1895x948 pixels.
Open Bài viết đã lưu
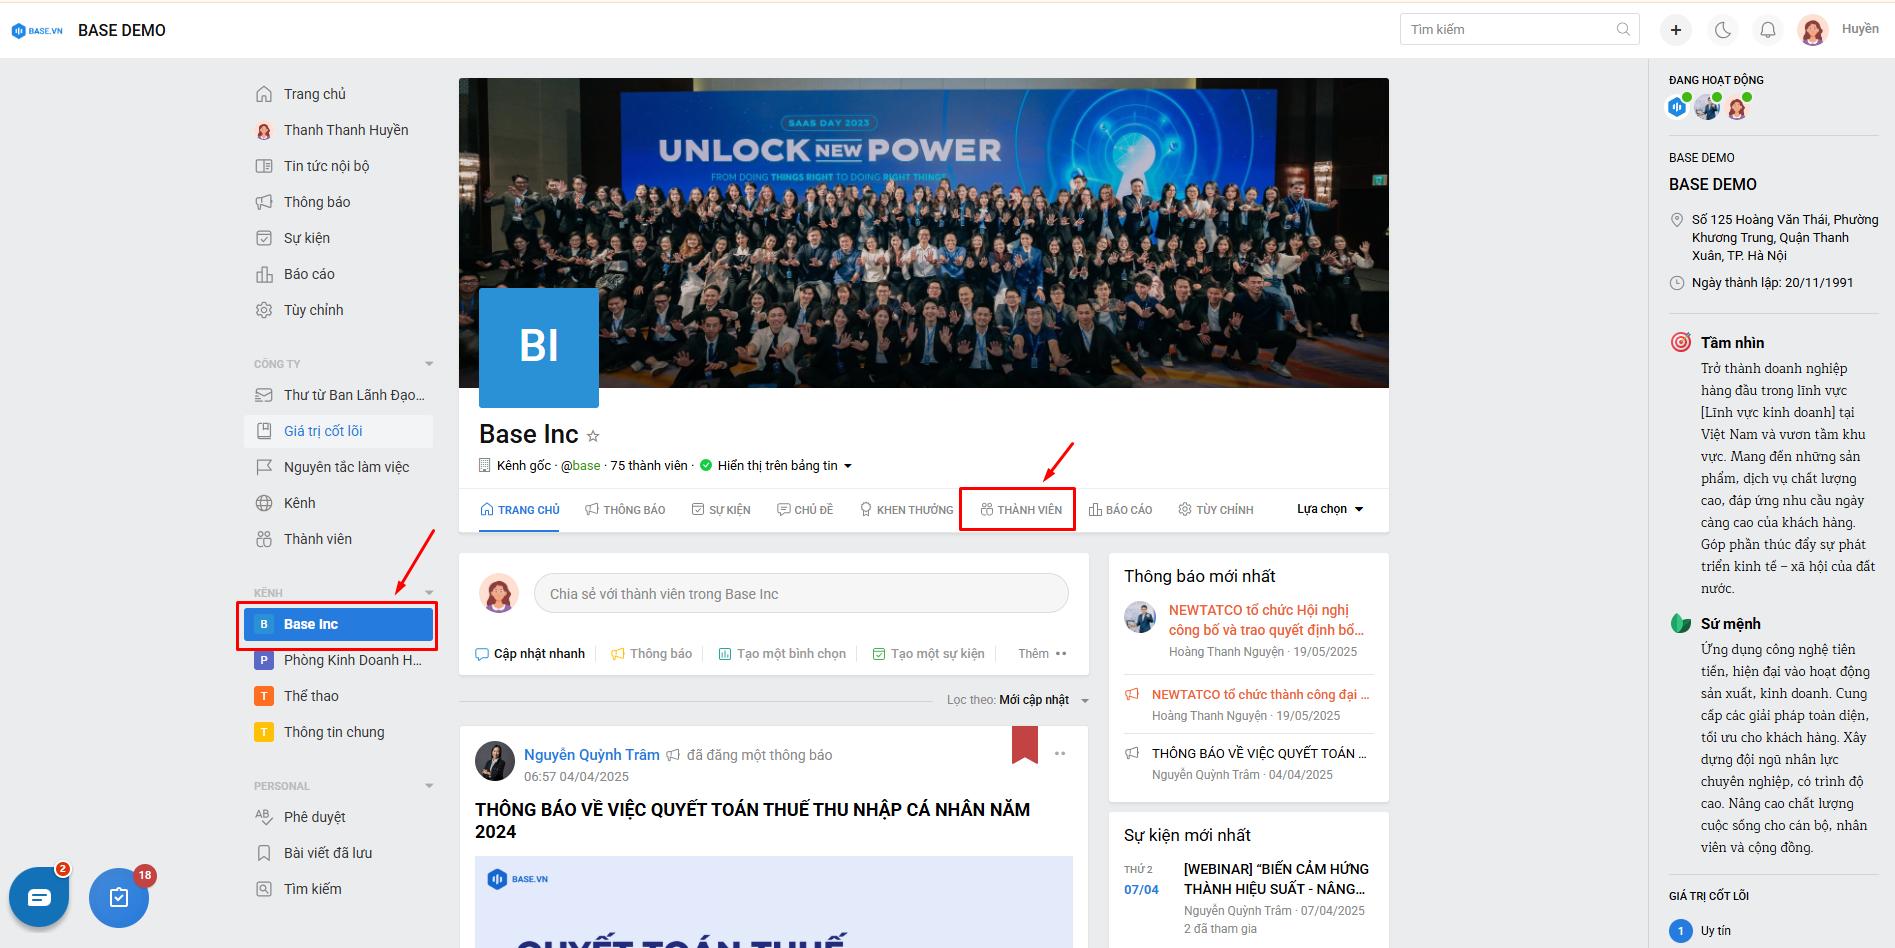(x=328, y=853)
